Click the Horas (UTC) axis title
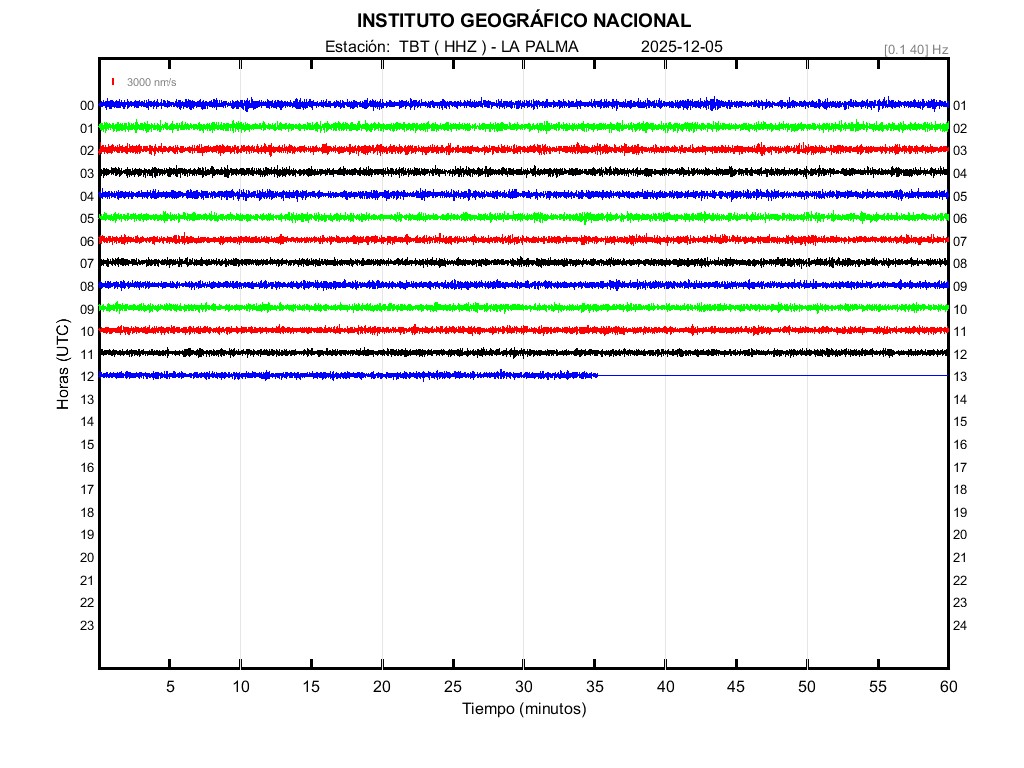Screen dimensions: 1024x768 63,365
